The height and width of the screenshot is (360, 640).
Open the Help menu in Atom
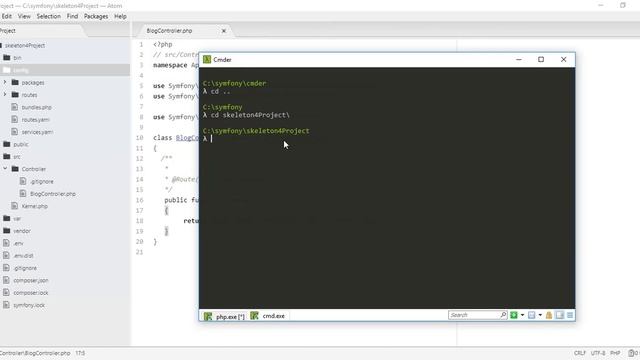(x=120, y=16)
